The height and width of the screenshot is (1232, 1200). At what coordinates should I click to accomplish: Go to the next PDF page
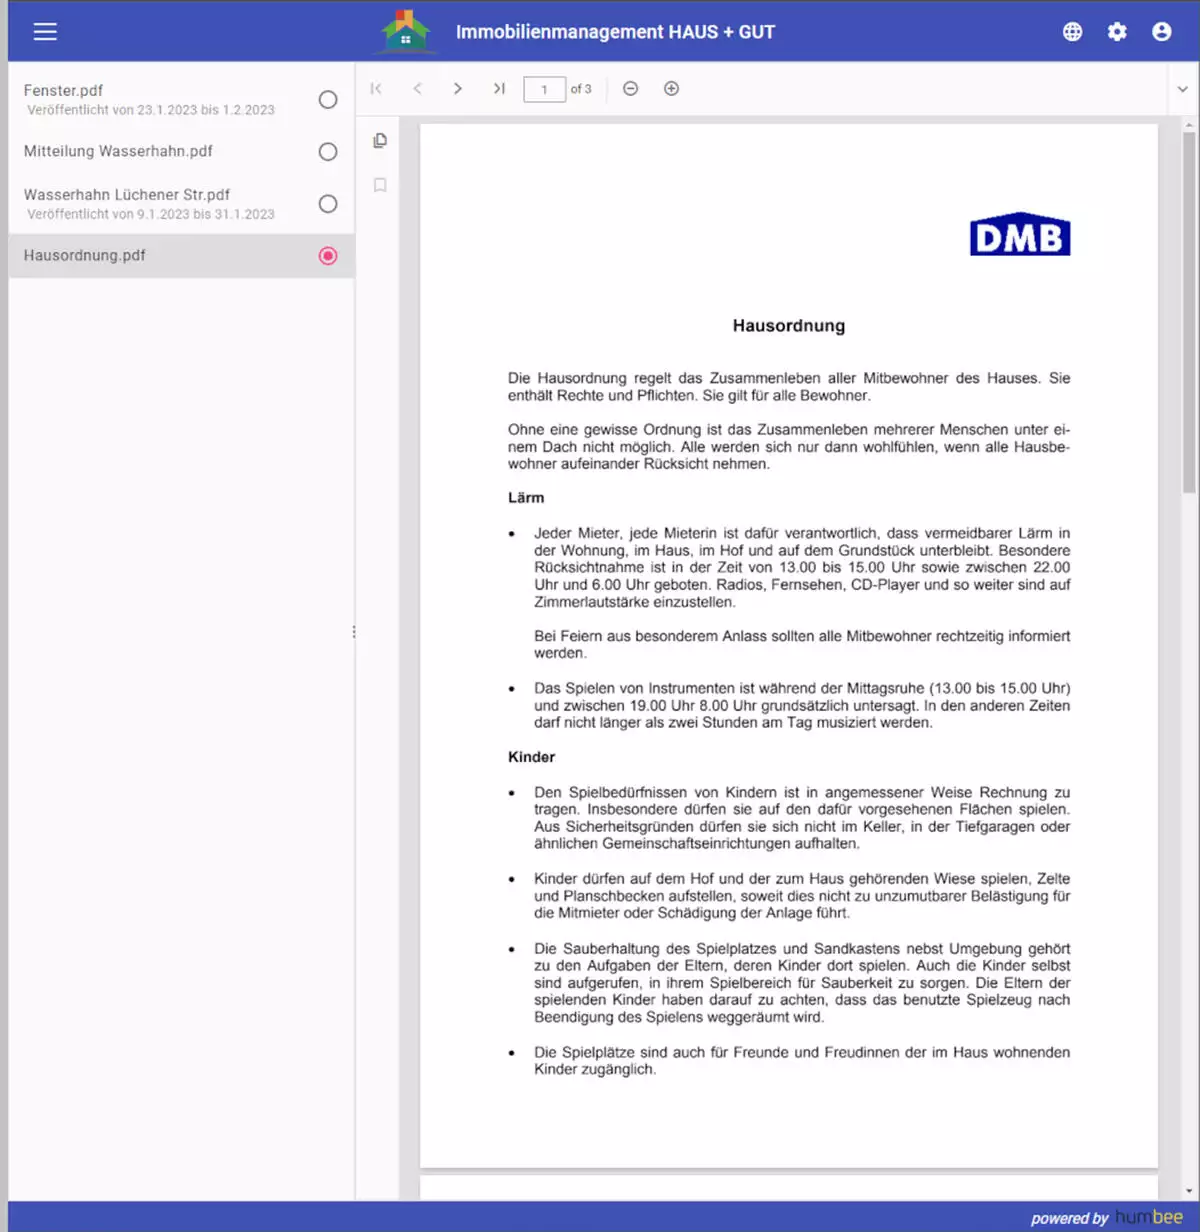click(458, 89)
